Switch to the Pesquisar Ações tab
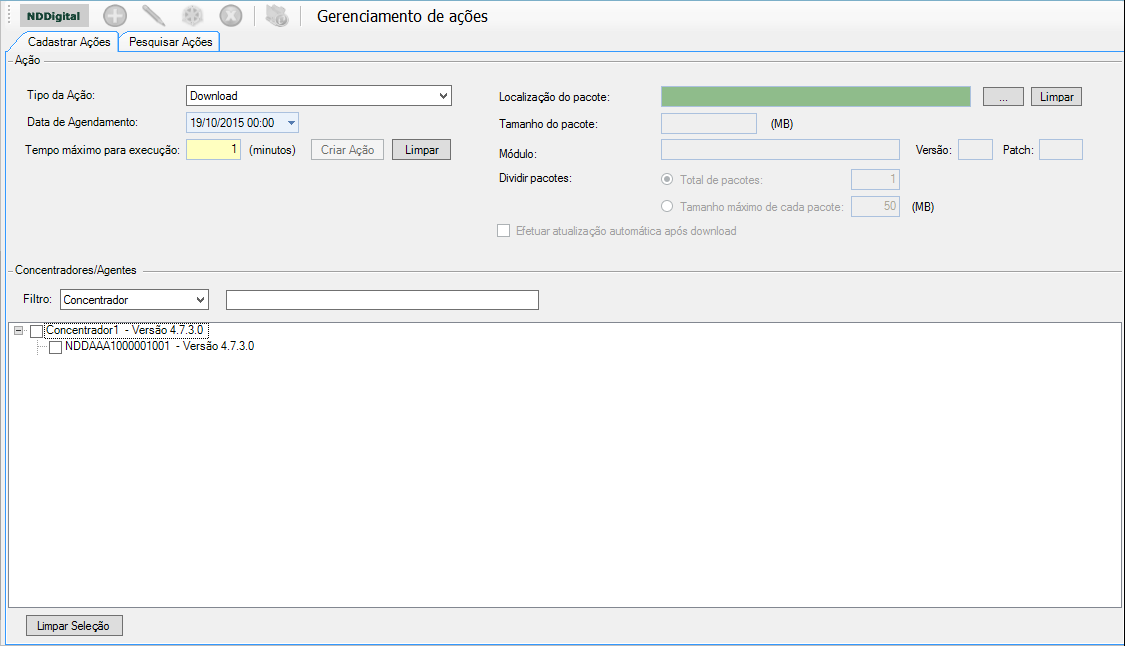Image resolution: width=1125 pixels, height=646 pixels. [x=169, y=42]
